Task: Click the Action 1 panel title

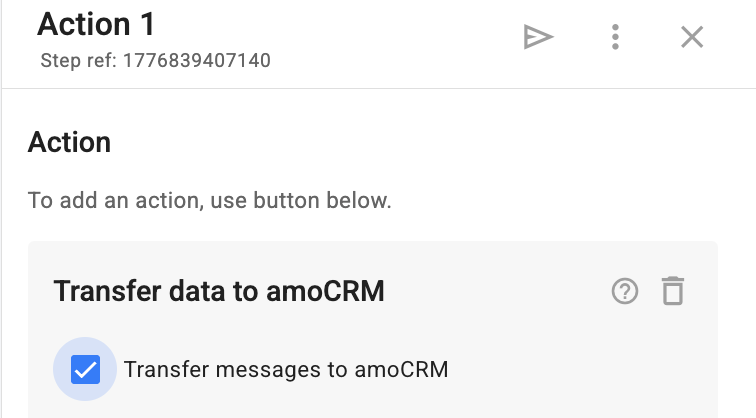Action: 96,24
